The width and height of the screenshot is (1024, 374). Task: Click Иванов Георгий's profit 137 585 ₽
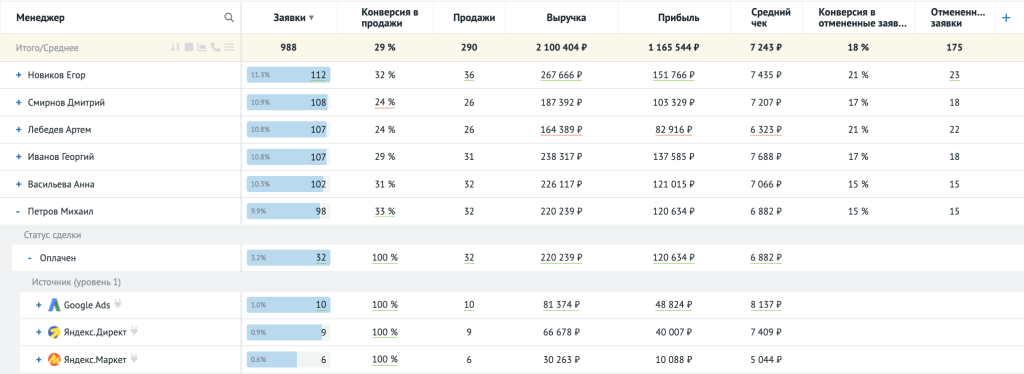pyautogui.click(x=674, y=157)
